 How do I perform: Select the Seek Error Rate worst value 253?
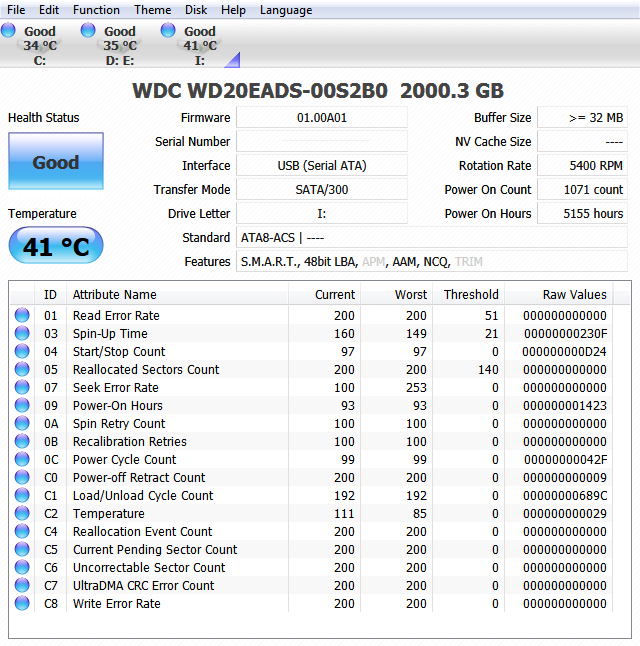click(x=416, y=388)
